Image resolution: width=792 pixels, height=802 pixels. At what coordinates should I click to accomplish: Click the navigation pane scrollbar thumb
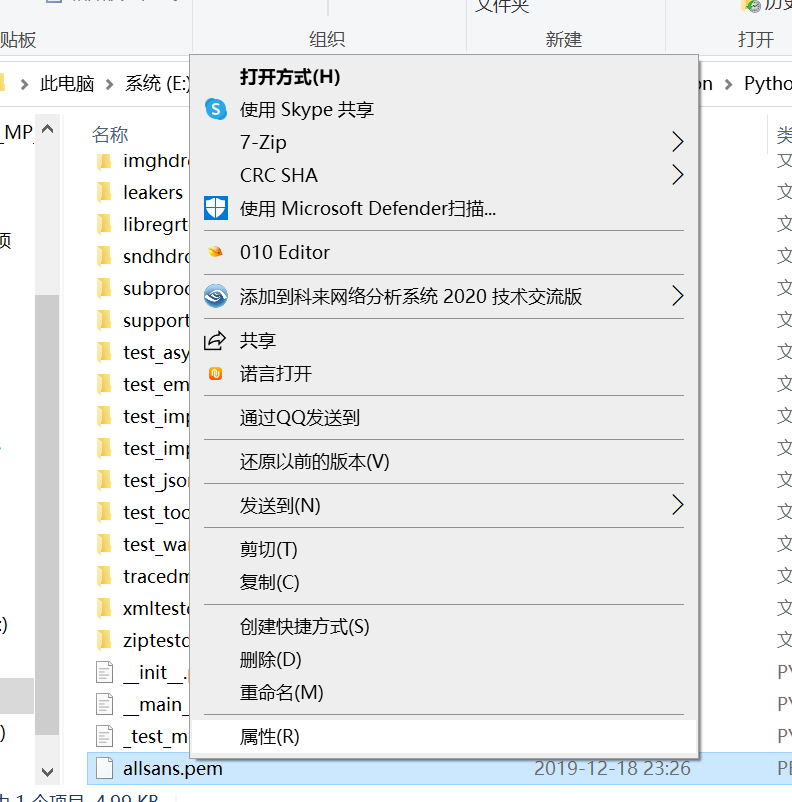[47, 515]
